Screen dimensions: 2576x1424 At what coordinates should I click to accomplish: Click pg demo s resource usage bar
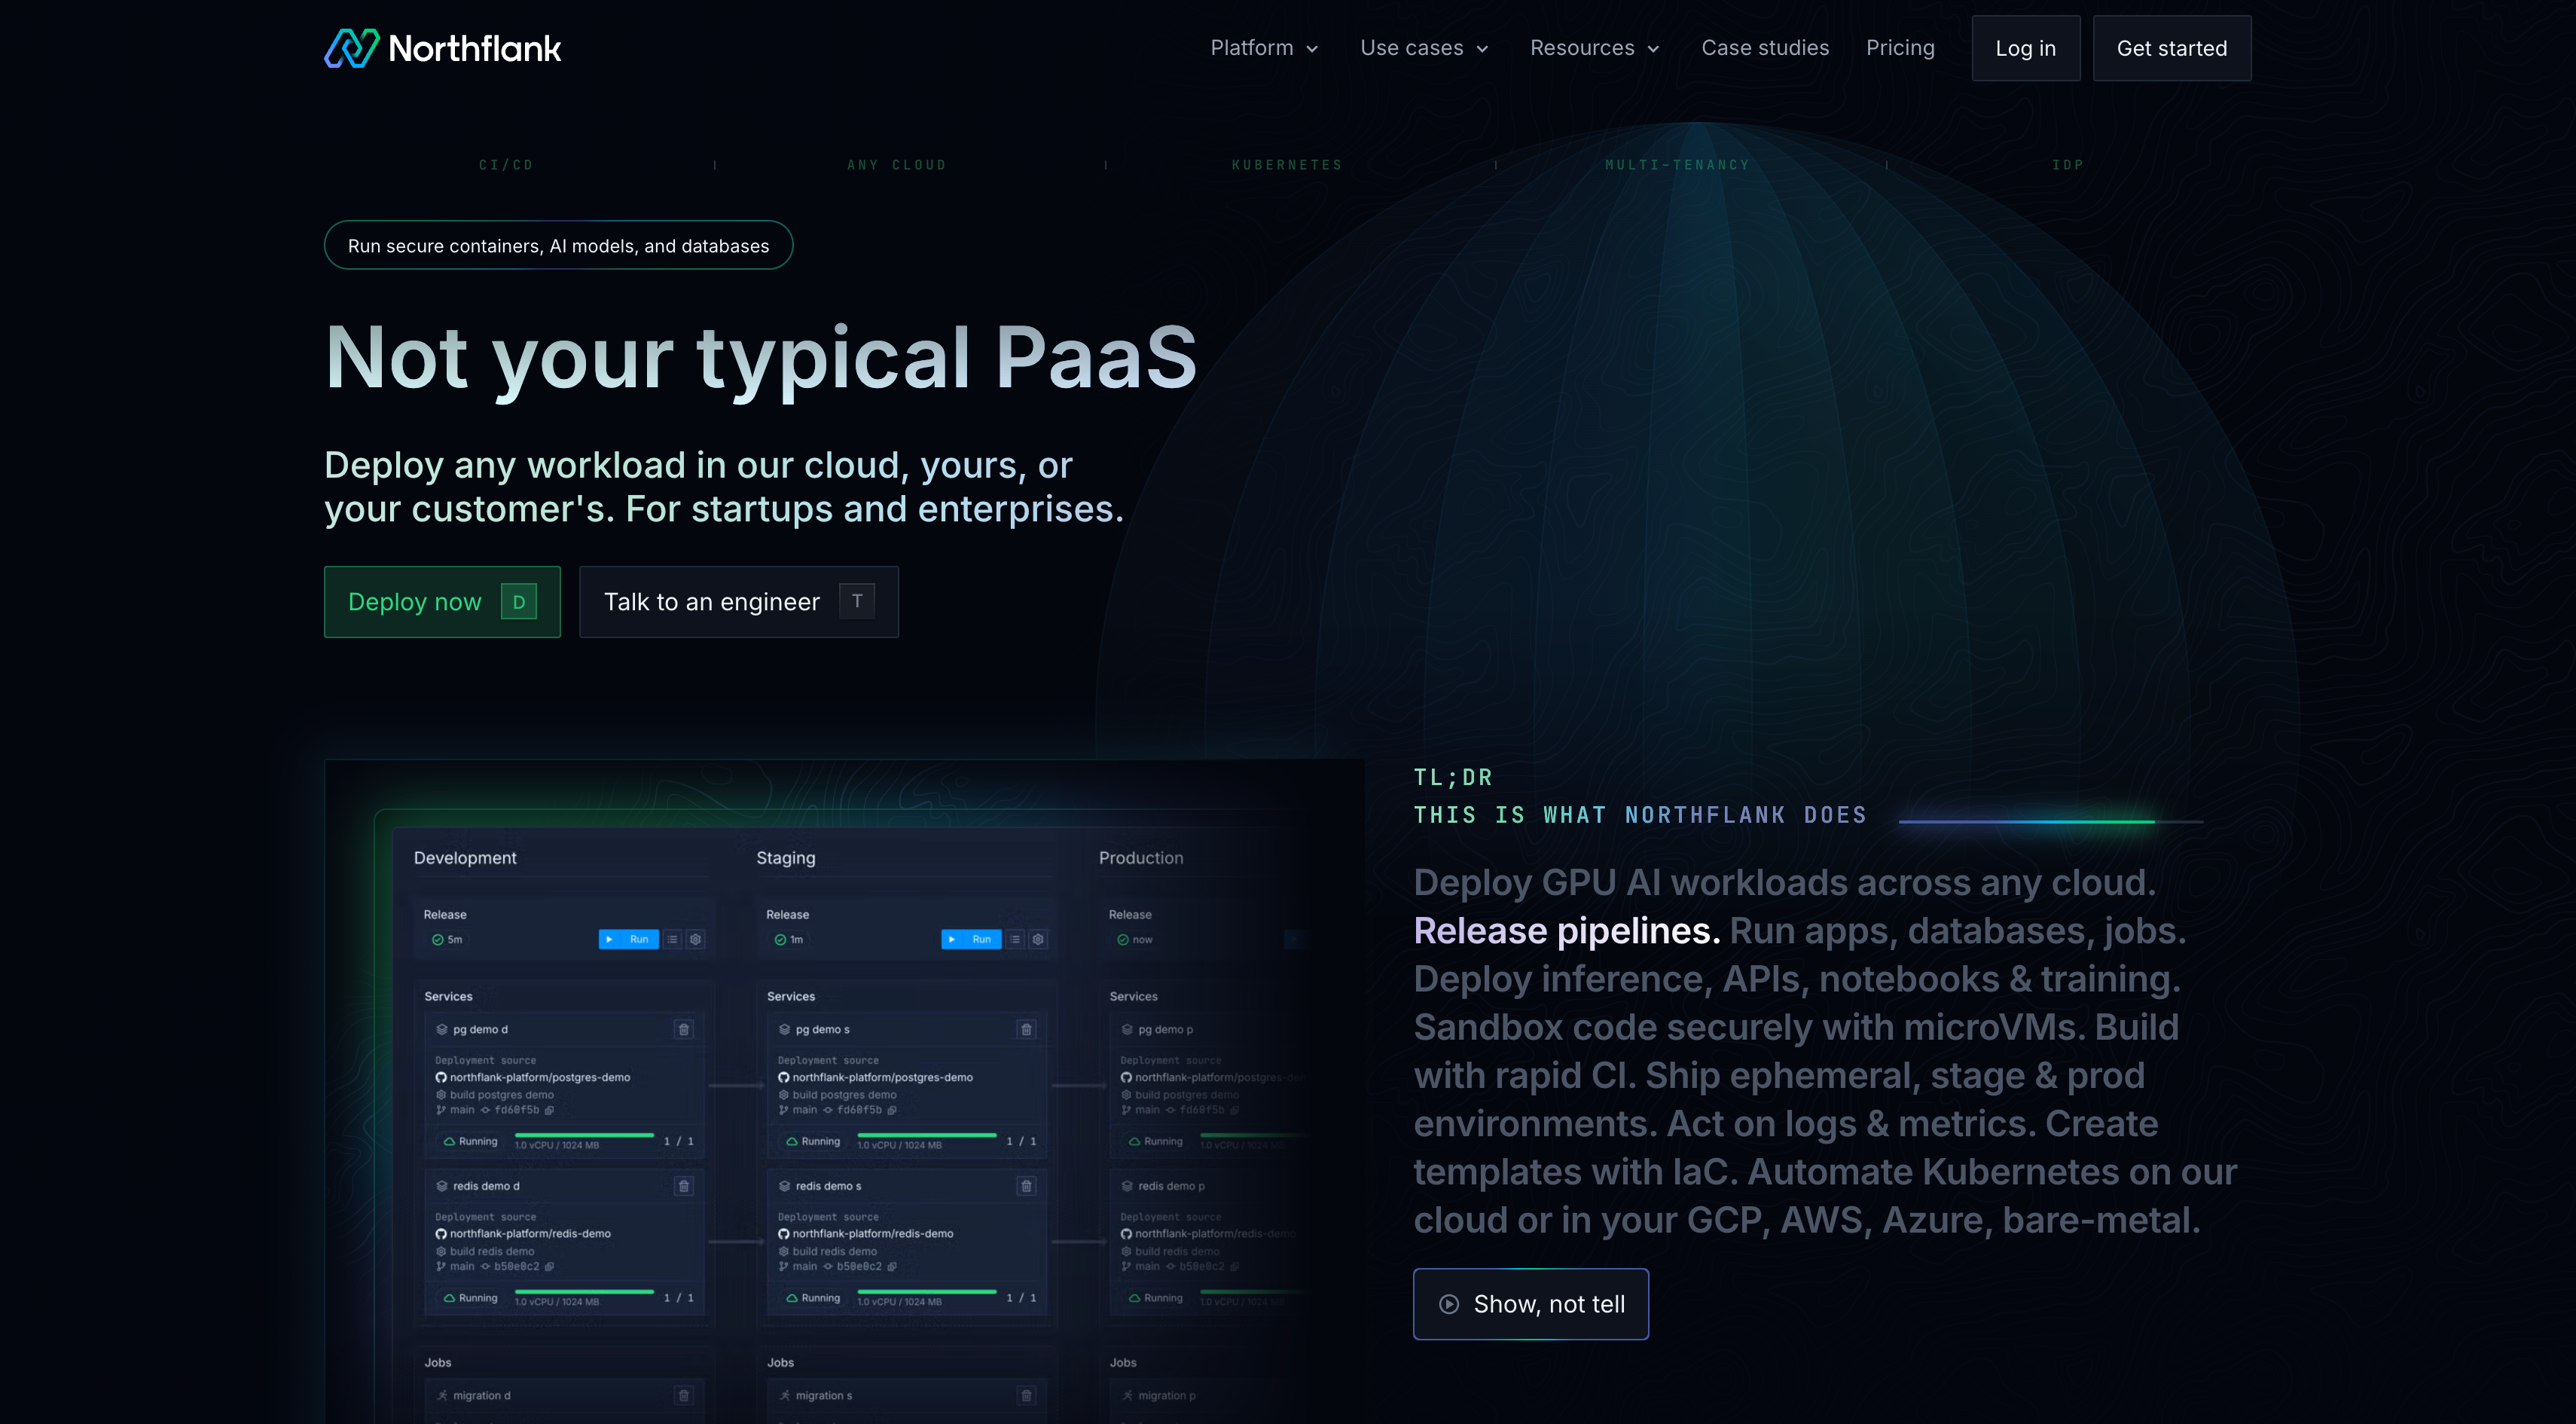pos(926,1135)
